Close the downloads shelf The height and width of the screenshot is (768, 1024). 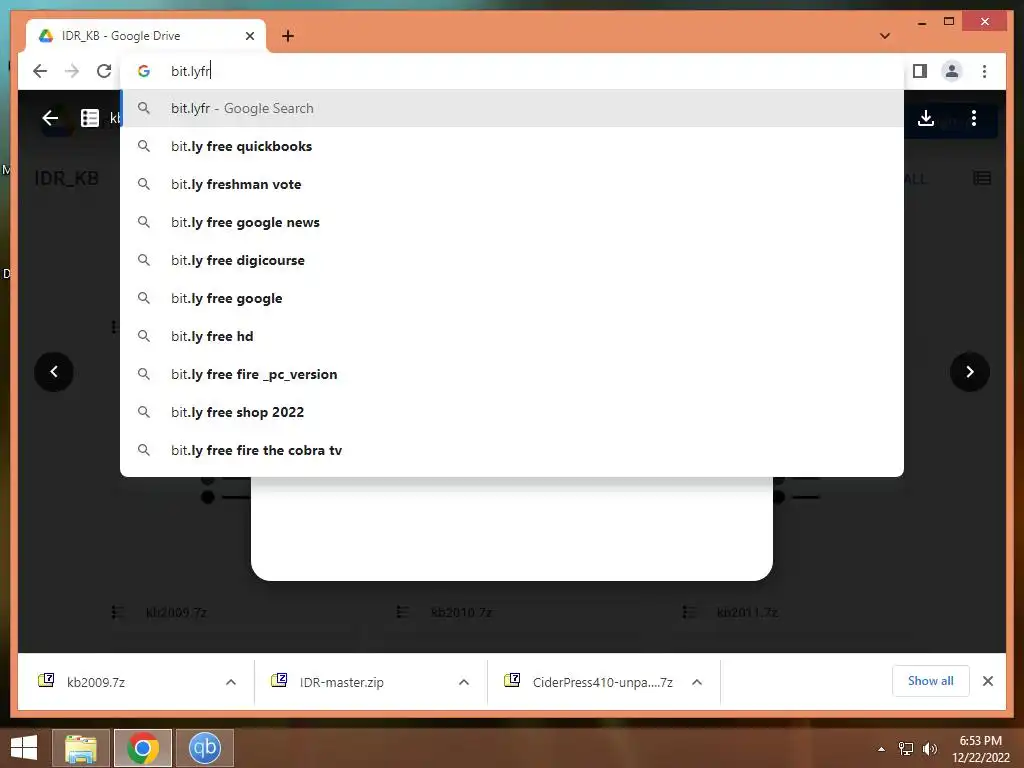click(987, 681)
